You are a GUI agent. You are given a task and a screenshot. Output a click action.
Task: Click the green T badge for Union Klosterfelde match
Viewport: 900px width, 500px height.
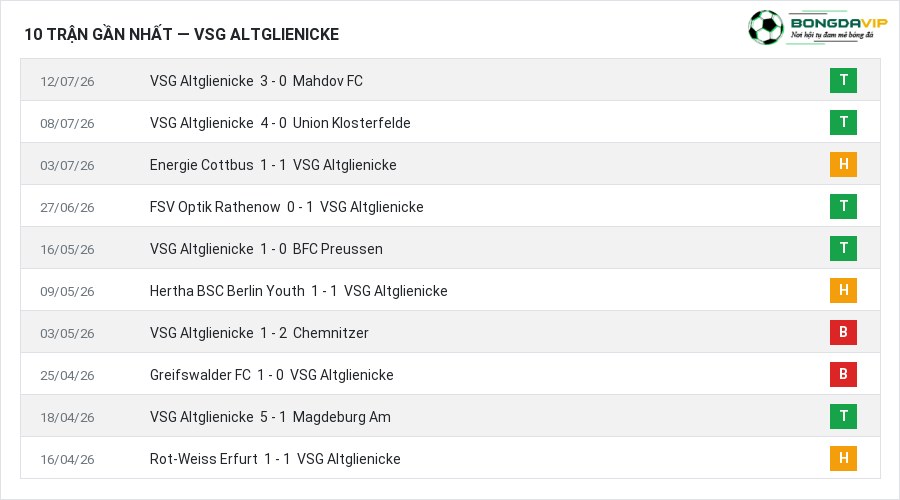(x=843, y=122)
